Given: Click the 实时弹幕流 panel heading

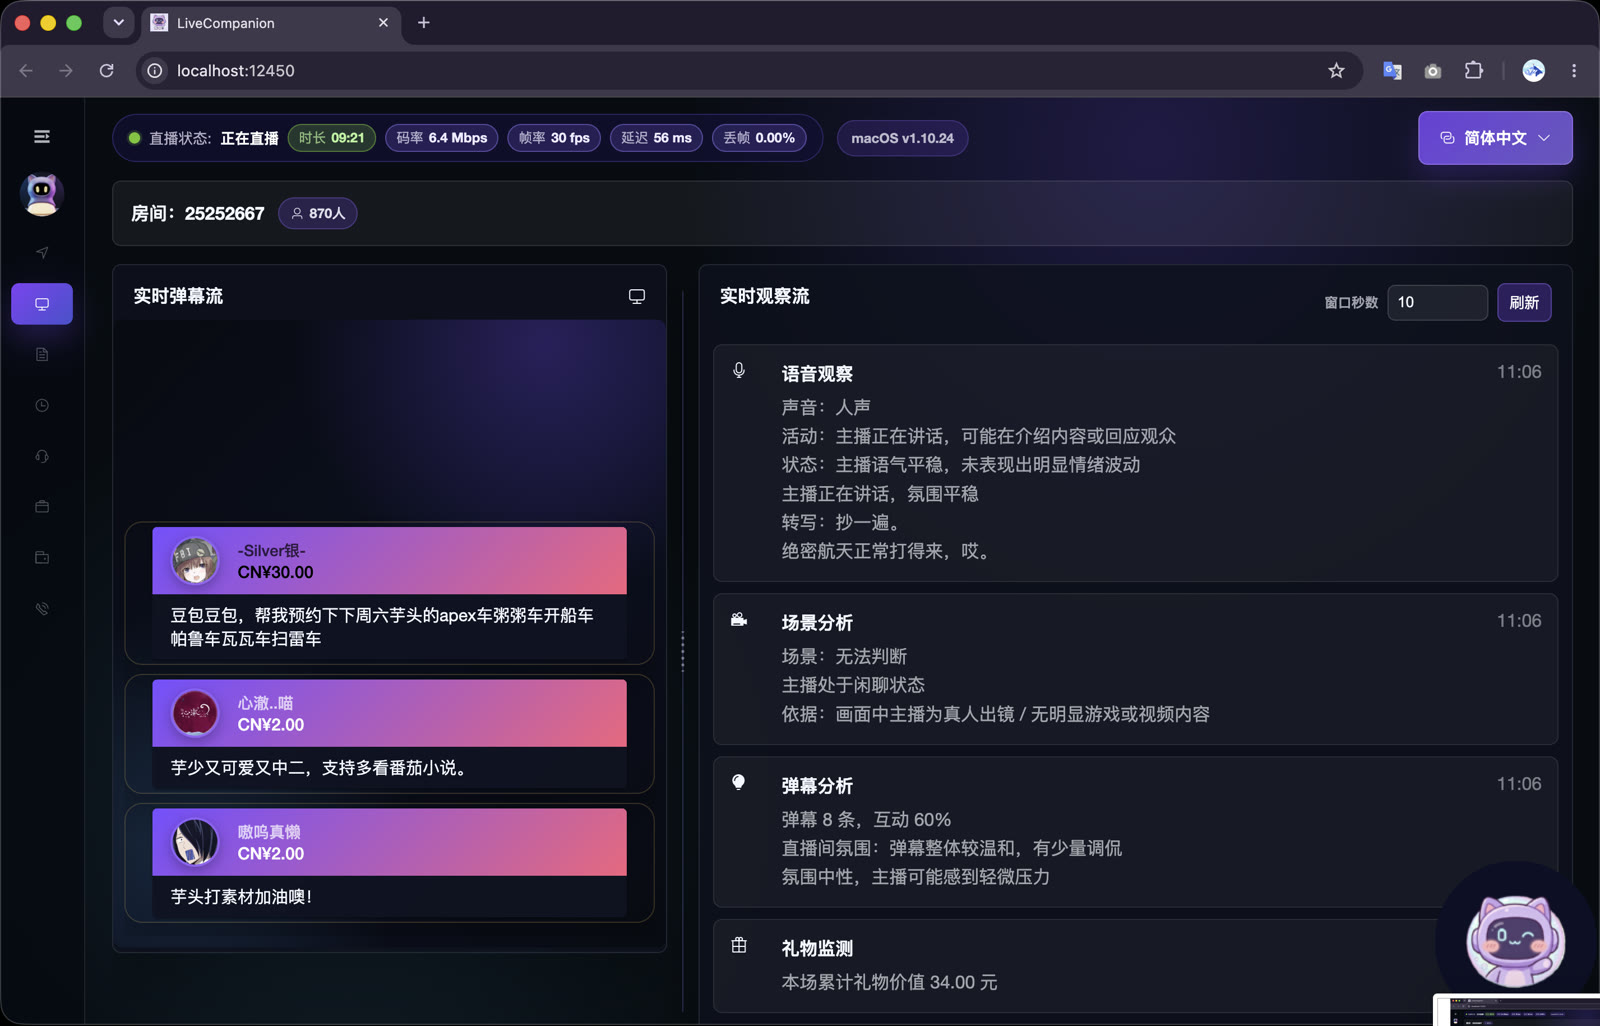Looking at the screenshot, I should pyautogui.click(x=178, y=296).
